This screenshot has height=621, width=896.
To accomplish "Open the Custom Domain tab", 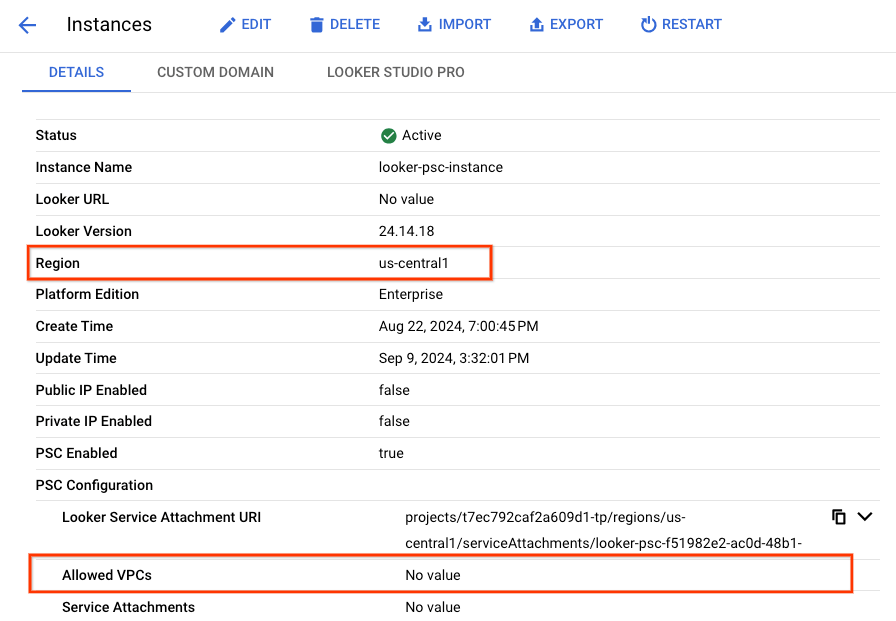I will point(215,72).
